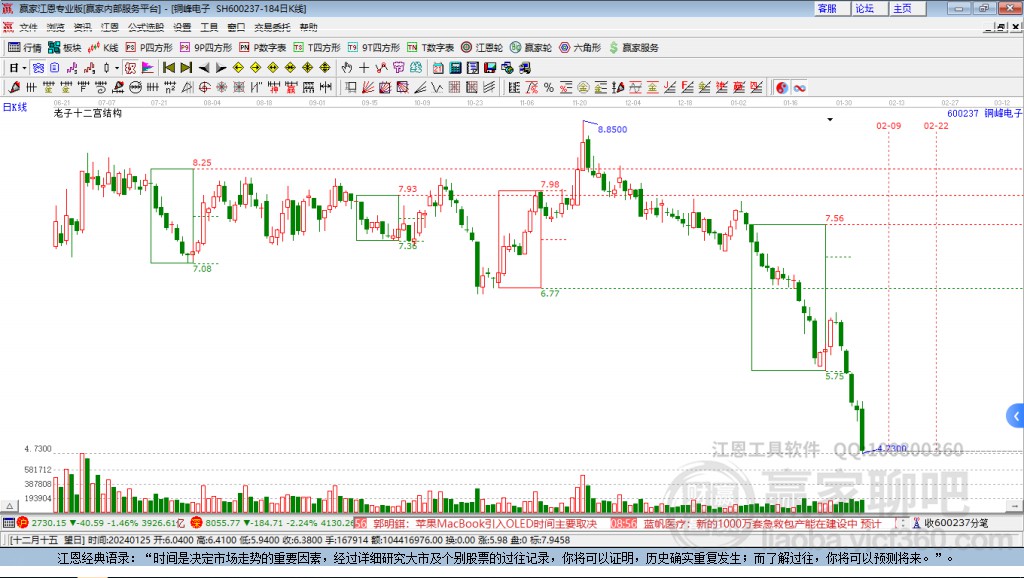Open 板块 sector view

(65, 48)
